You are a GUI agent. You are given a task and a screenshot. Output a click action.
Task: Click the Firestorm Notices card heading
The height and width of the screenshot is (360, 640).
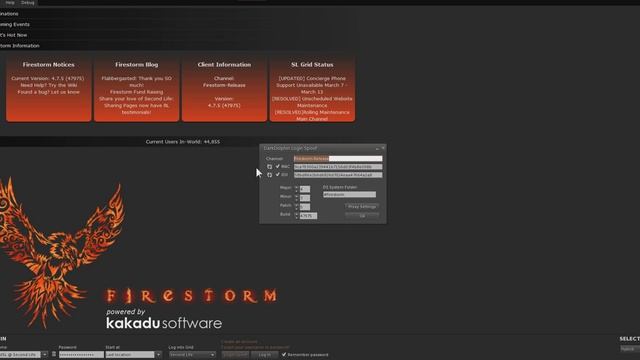pos(49,64)
